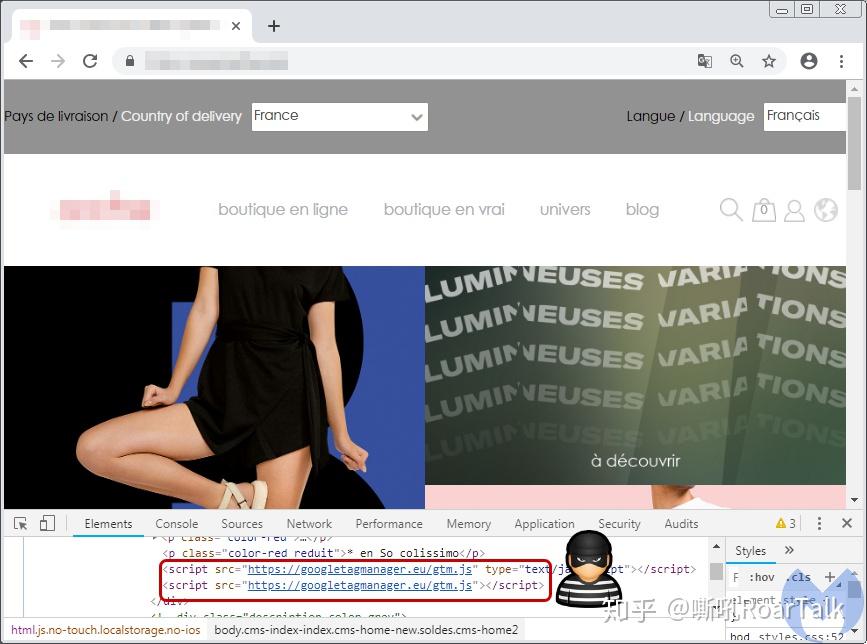867x644 pixels.
Task: Select body.cms-index-index breadcrumb
Action: coord(366,630)
